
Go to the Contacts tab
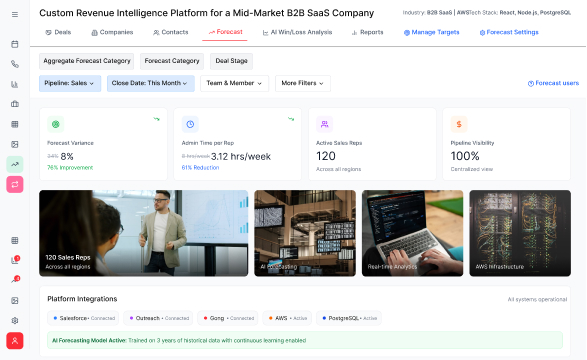[171, 33]
